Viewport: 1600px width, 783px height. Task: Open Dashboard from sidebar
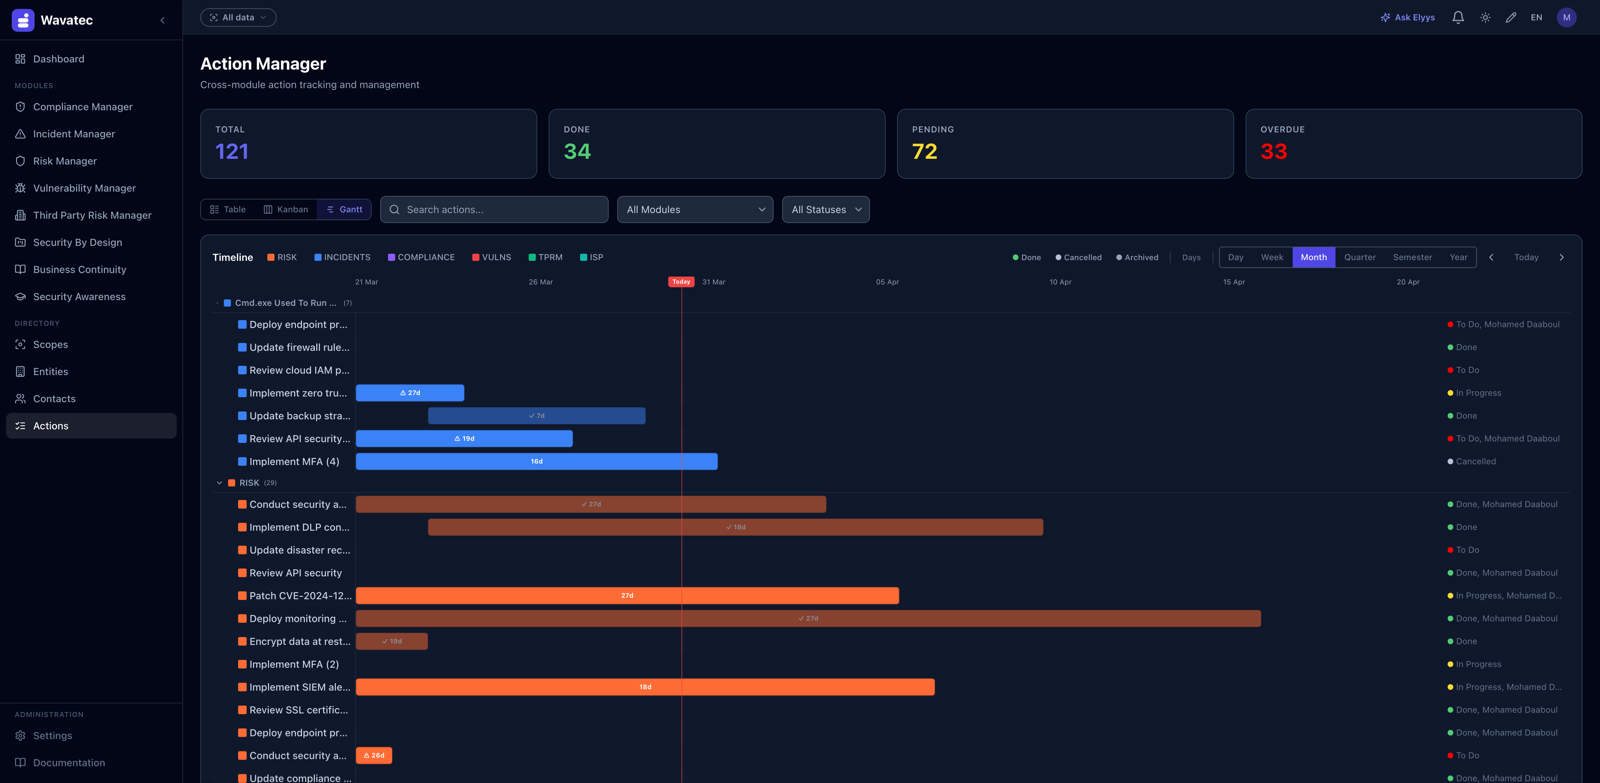coord(91,59)
